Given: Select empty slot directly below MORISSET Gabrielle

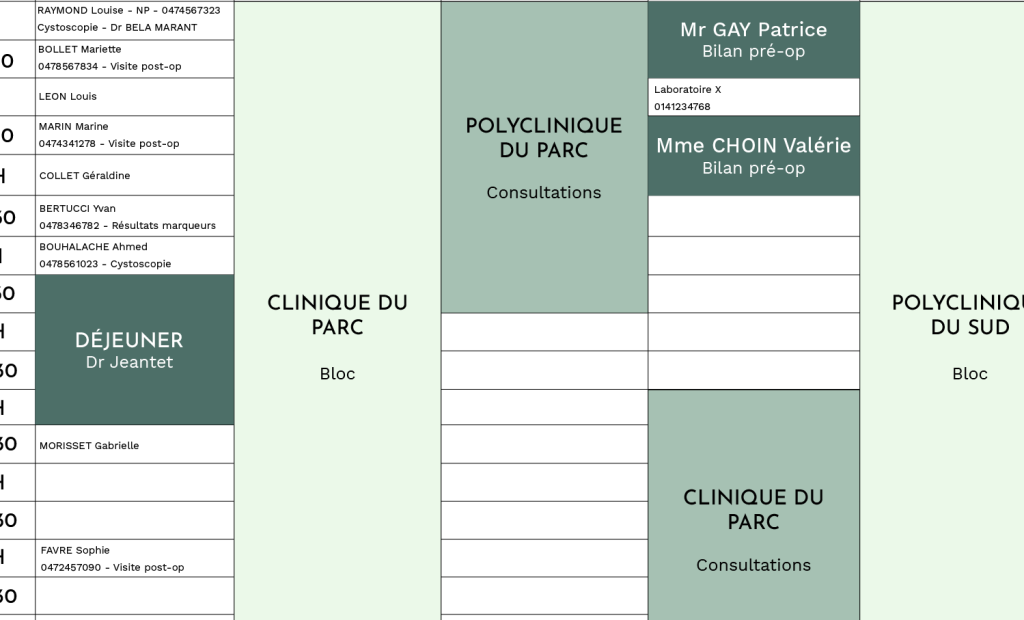Looking at the screenshot, I should [x=134, y=482].
